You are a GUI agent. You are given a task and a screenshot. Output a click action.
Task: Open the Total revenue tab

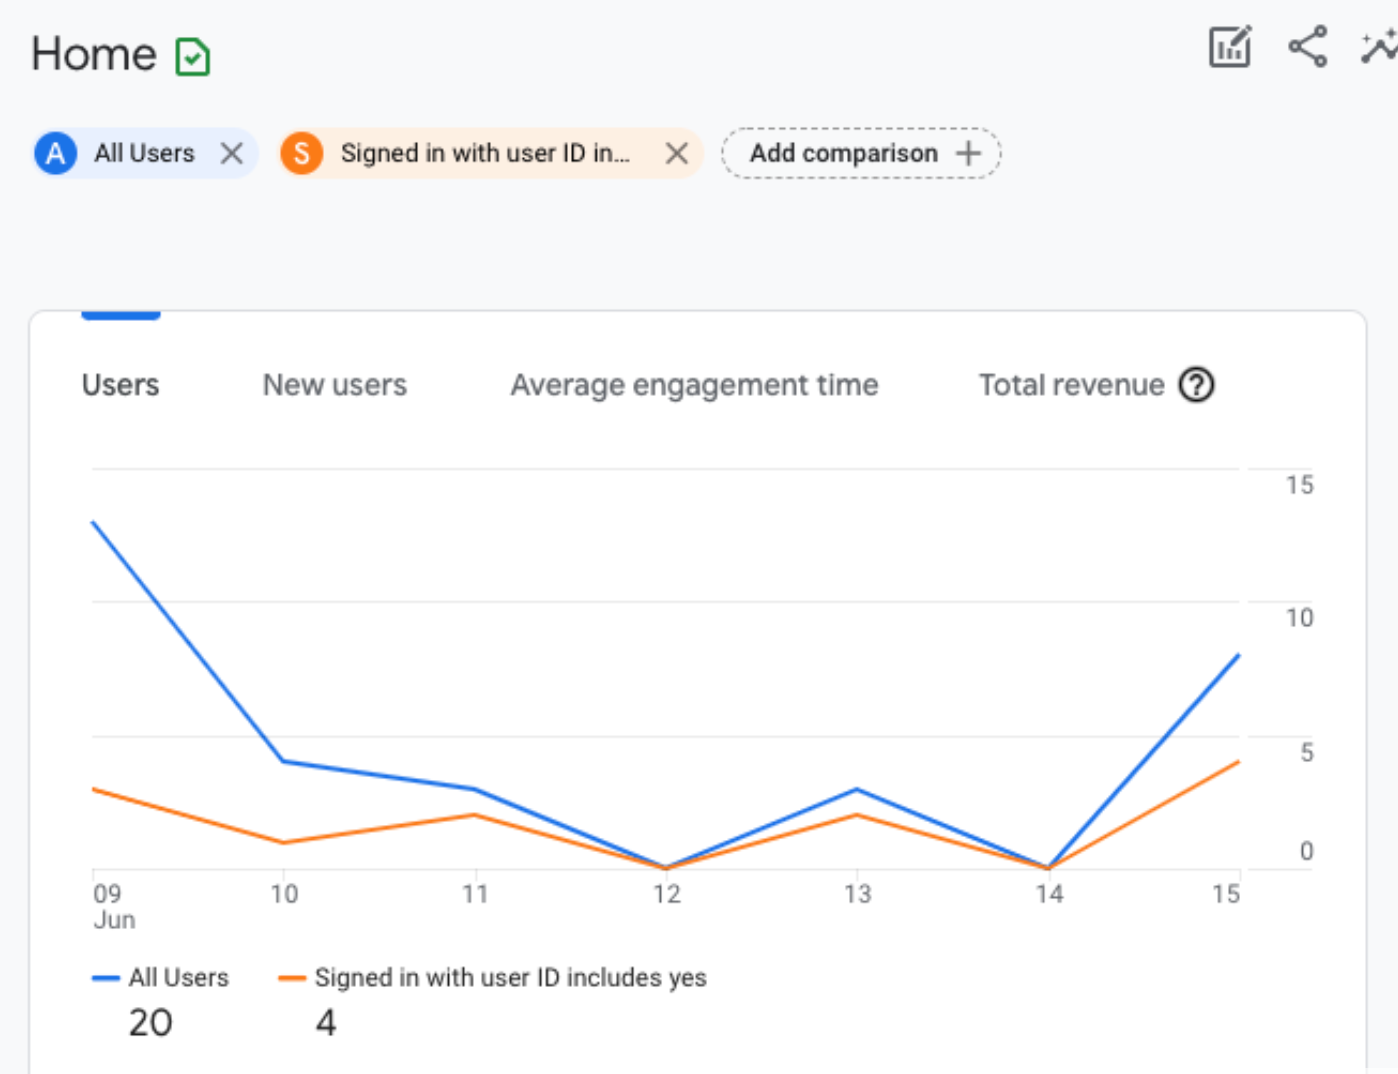(x=1071, y=385)
